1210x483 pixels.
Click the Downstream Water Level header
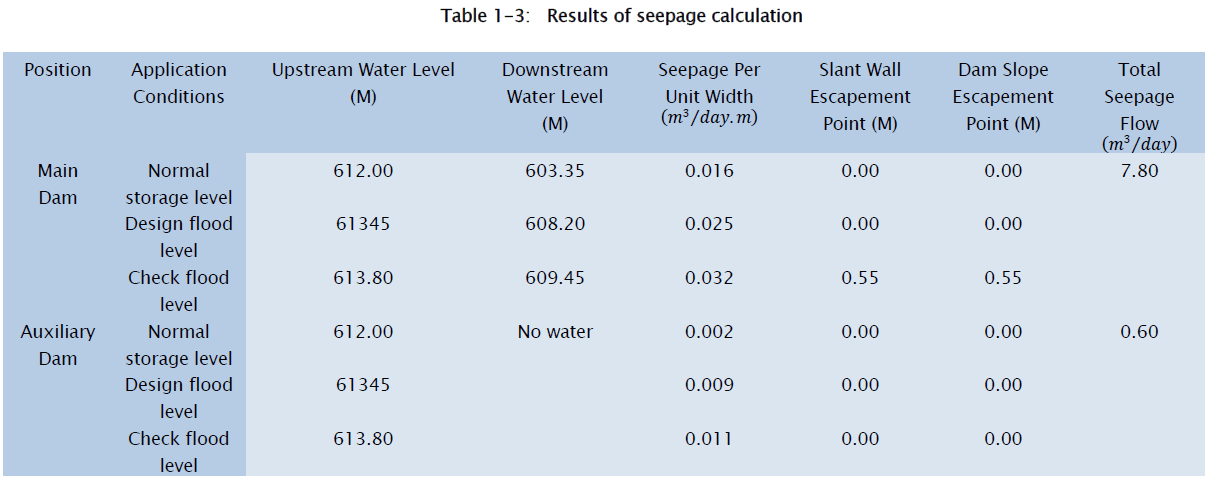(555, 97)
